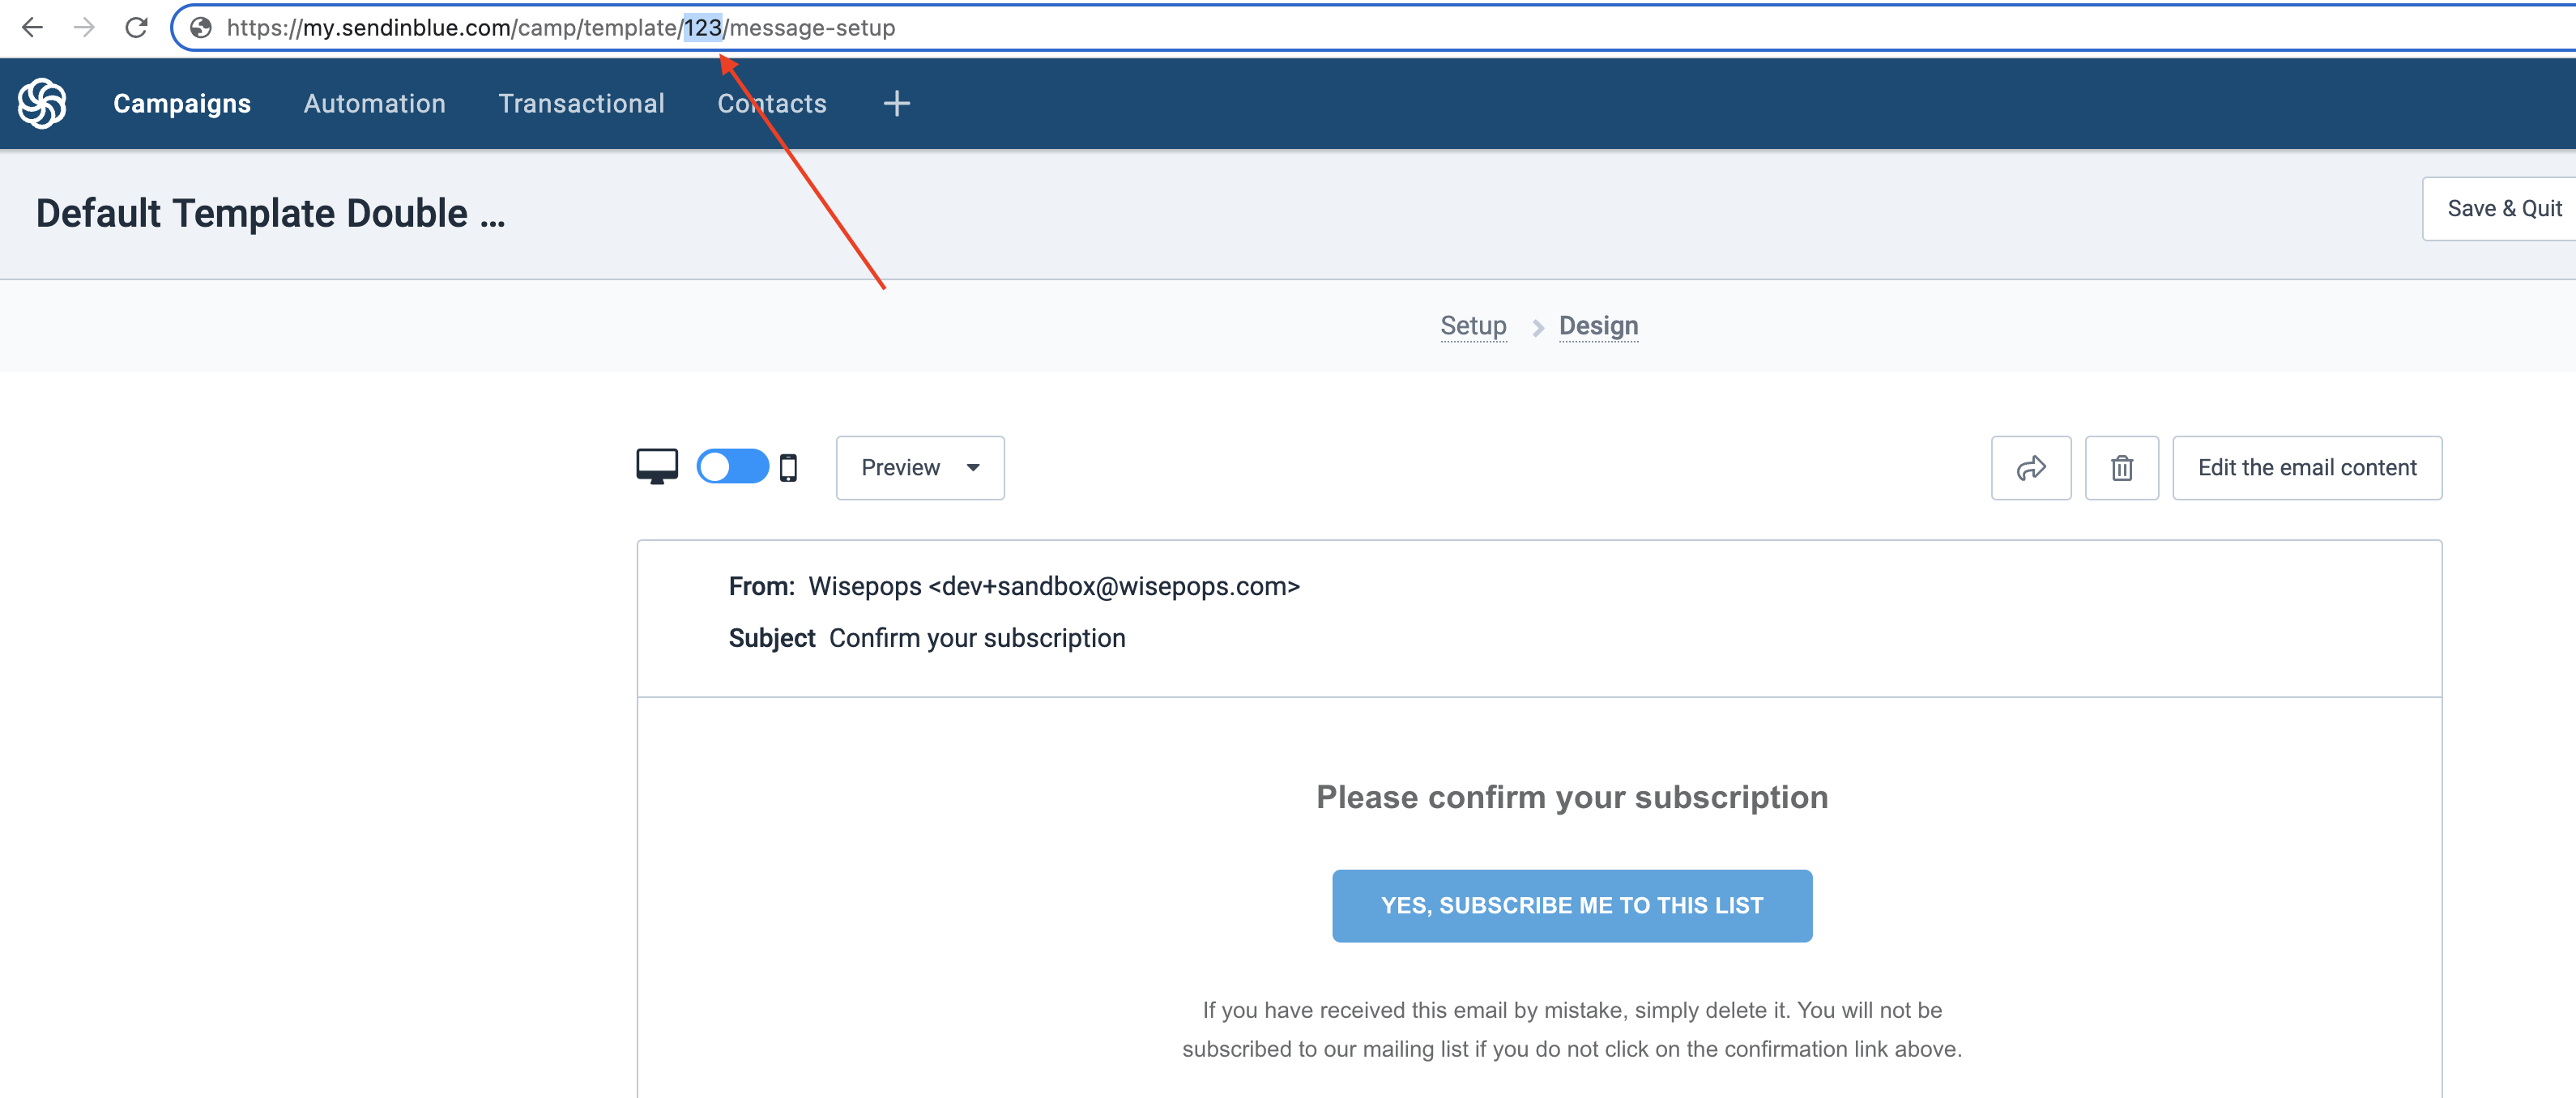Select the desktop preview icon

657,467
